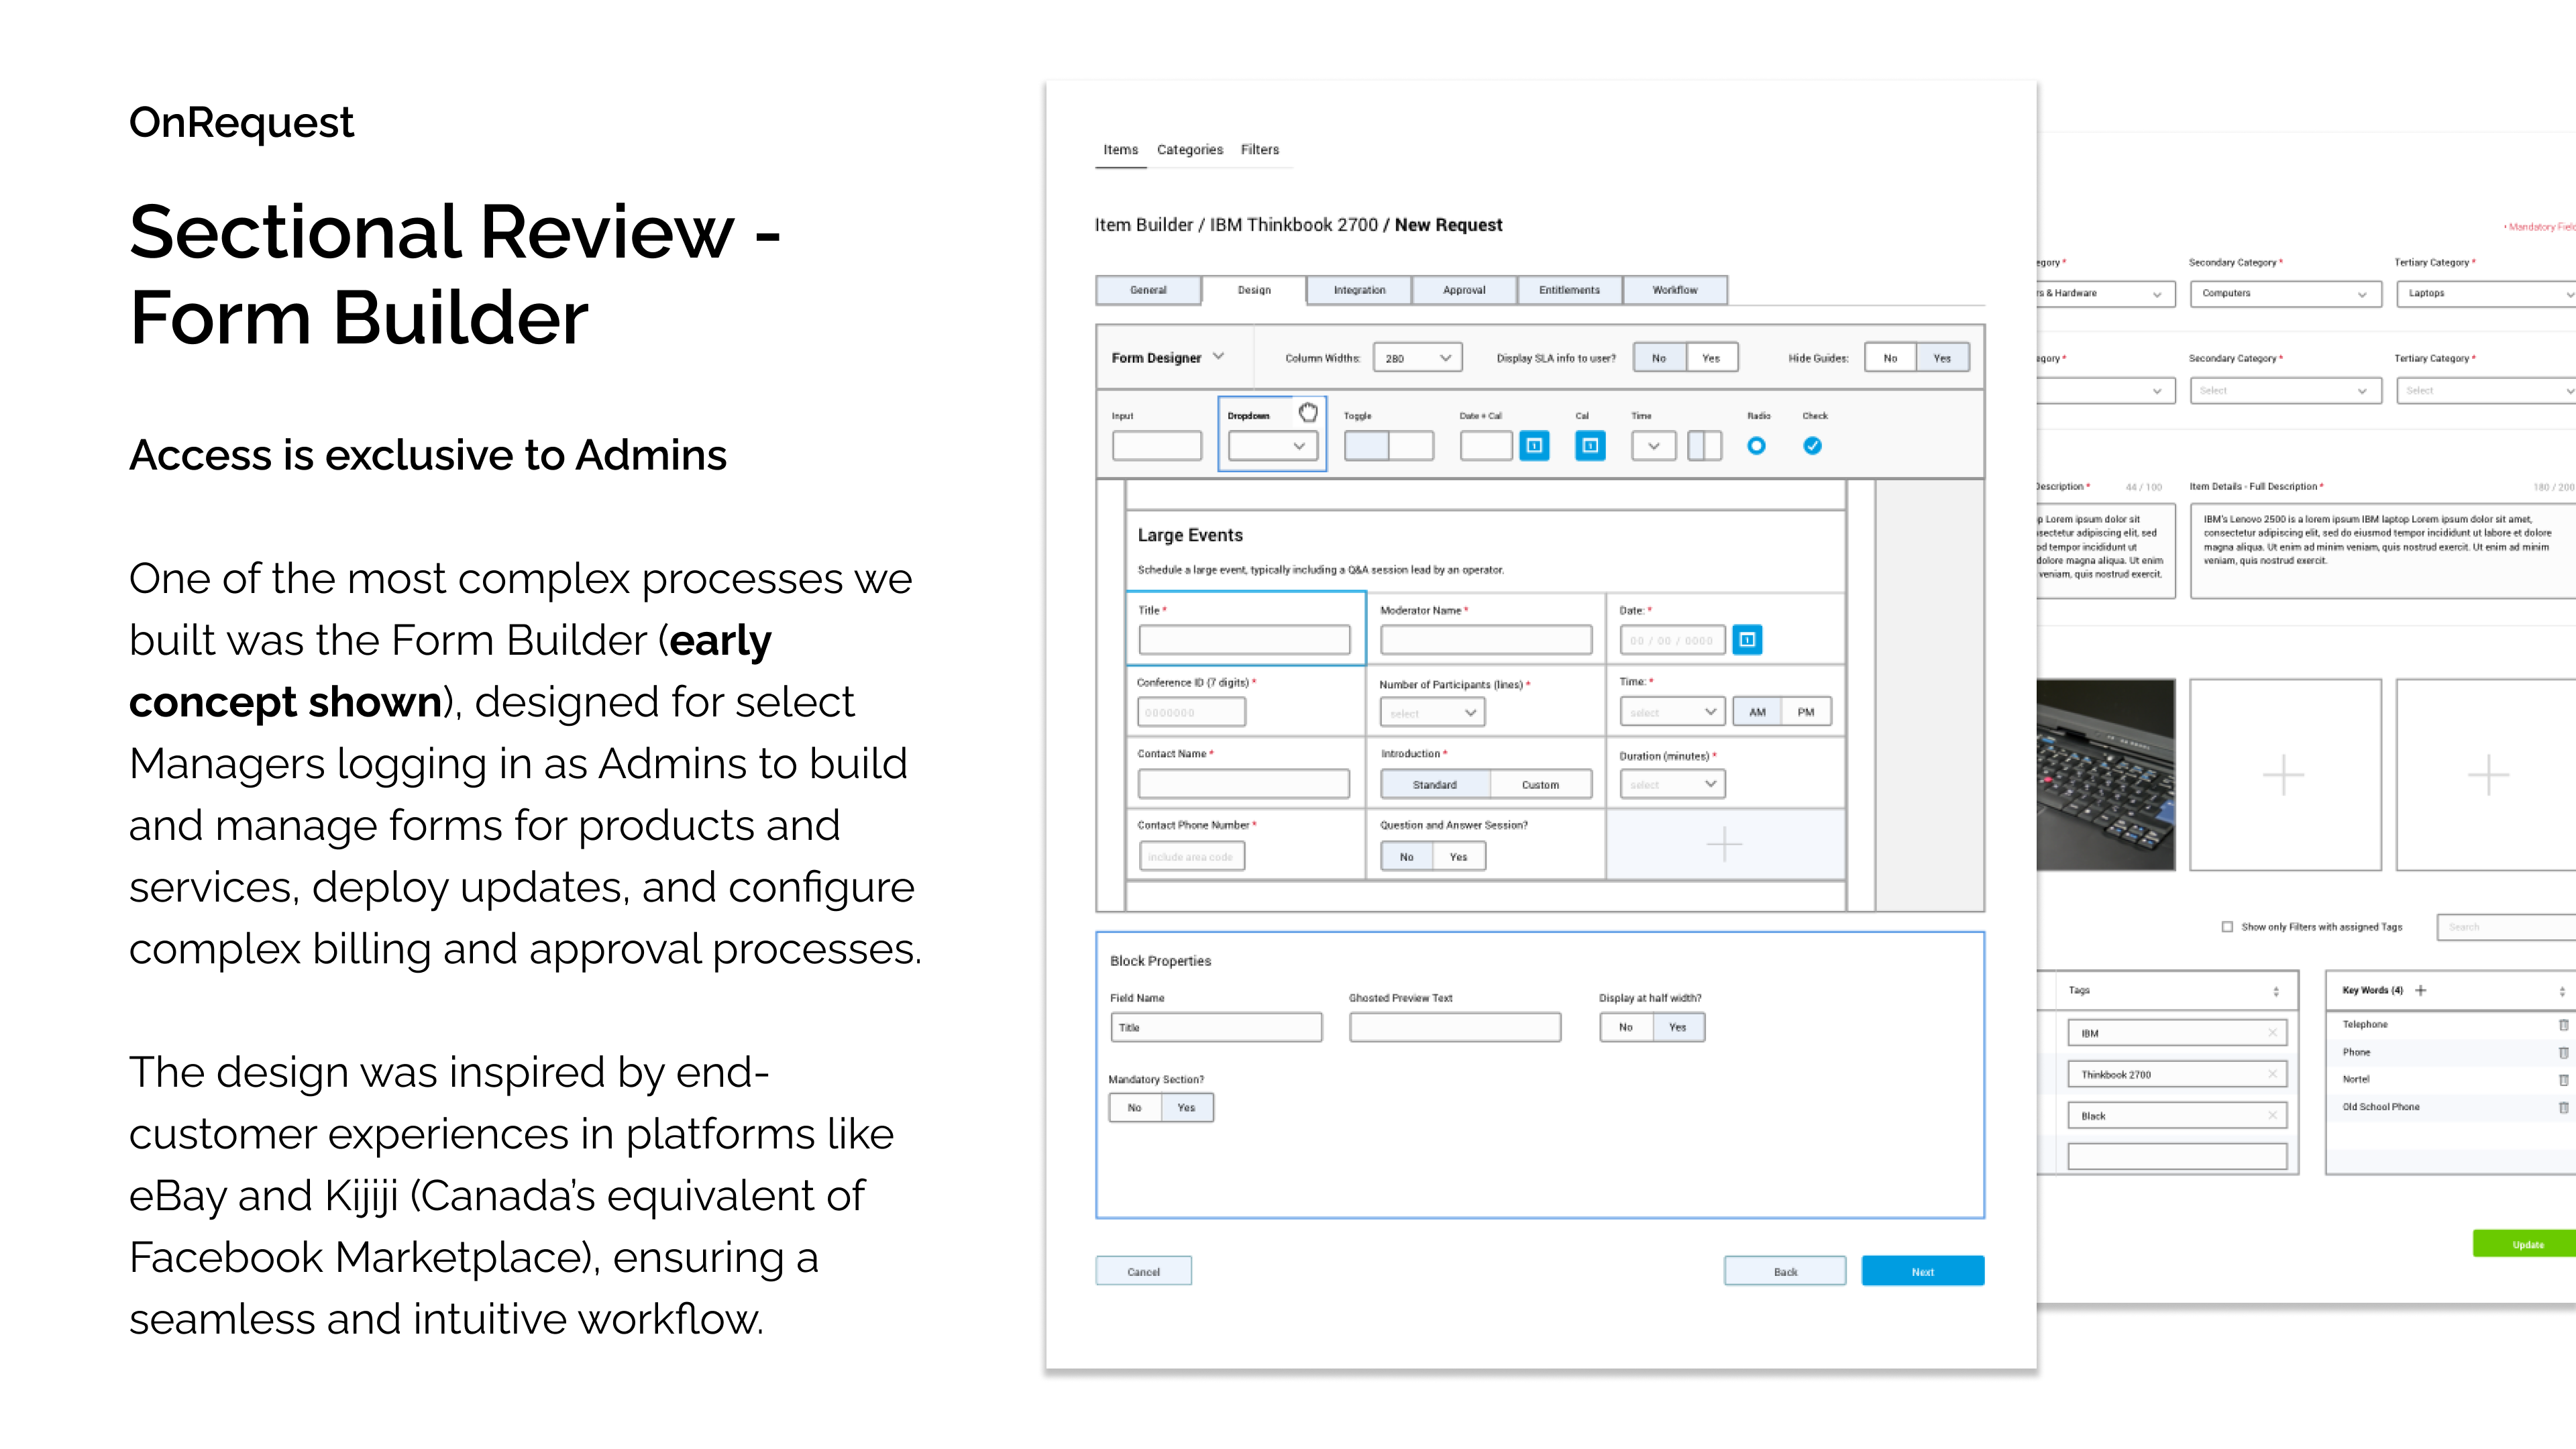2576x1449 pixels.
Task: Remove the IBM tag with its X
Action: (2272, 1033)
